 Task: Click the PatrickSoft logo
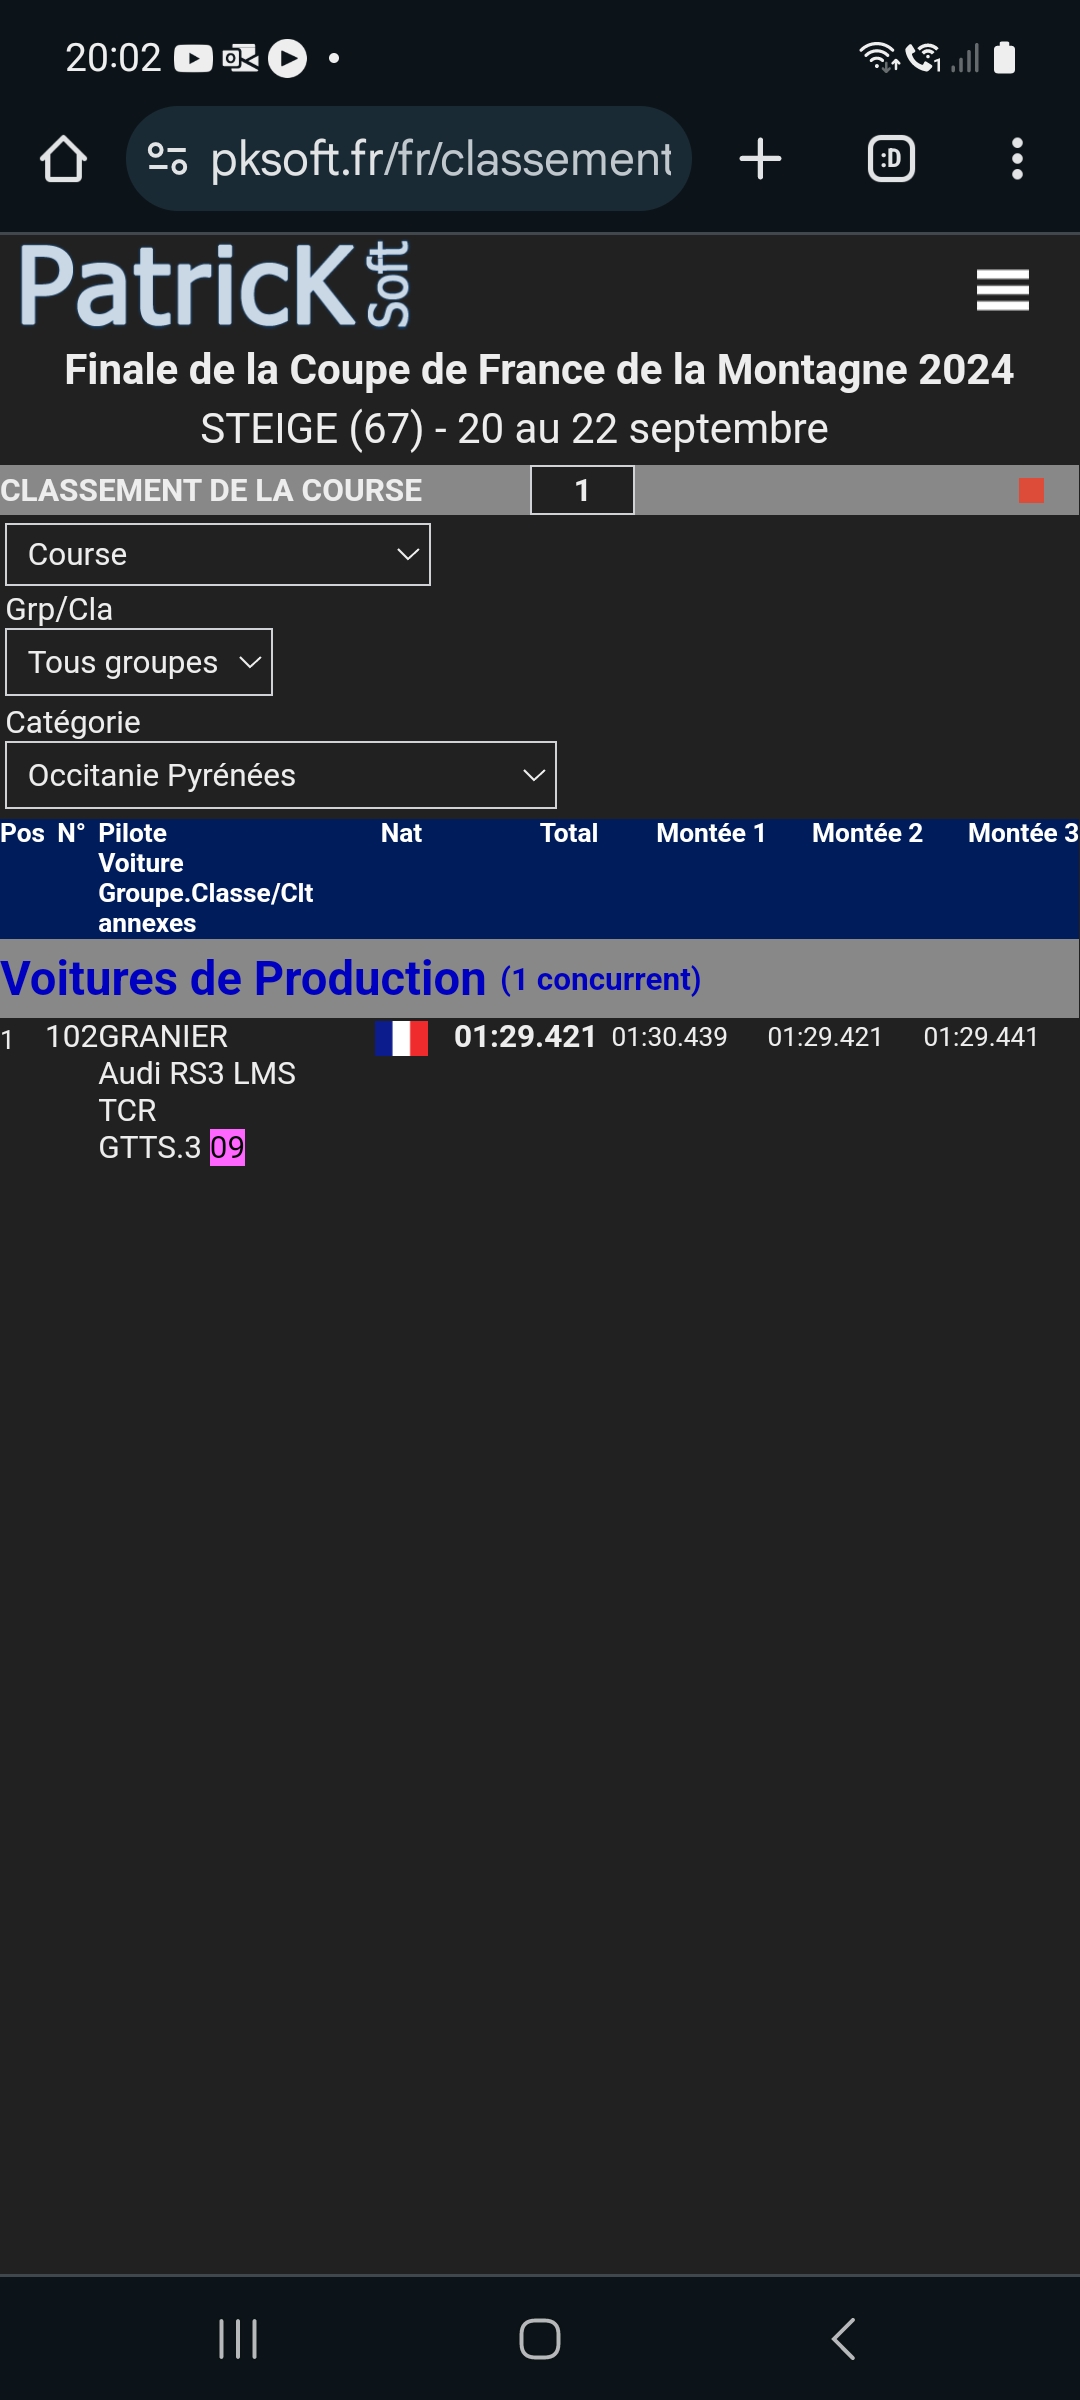coord(215,285)
